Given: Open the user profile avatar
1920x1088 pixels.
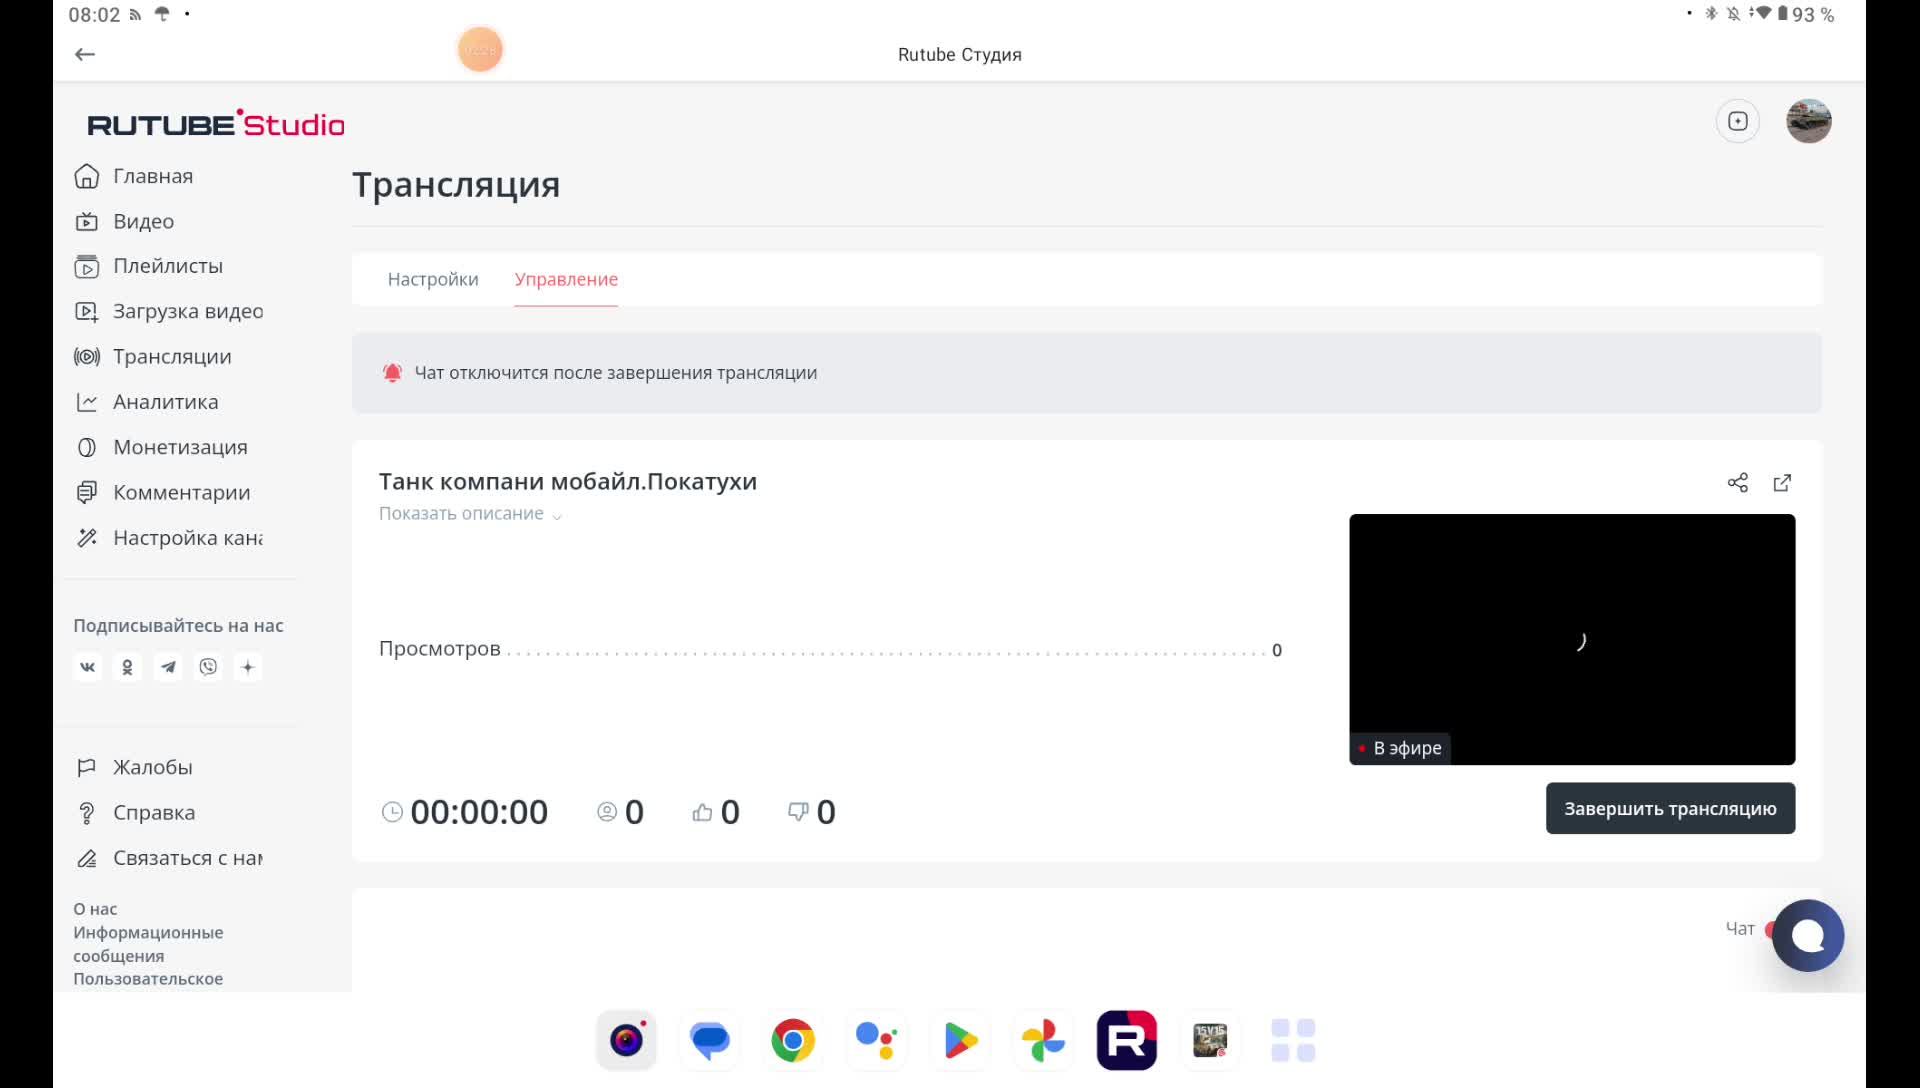Looking at the screenshot, I should tap(1808, 121).
